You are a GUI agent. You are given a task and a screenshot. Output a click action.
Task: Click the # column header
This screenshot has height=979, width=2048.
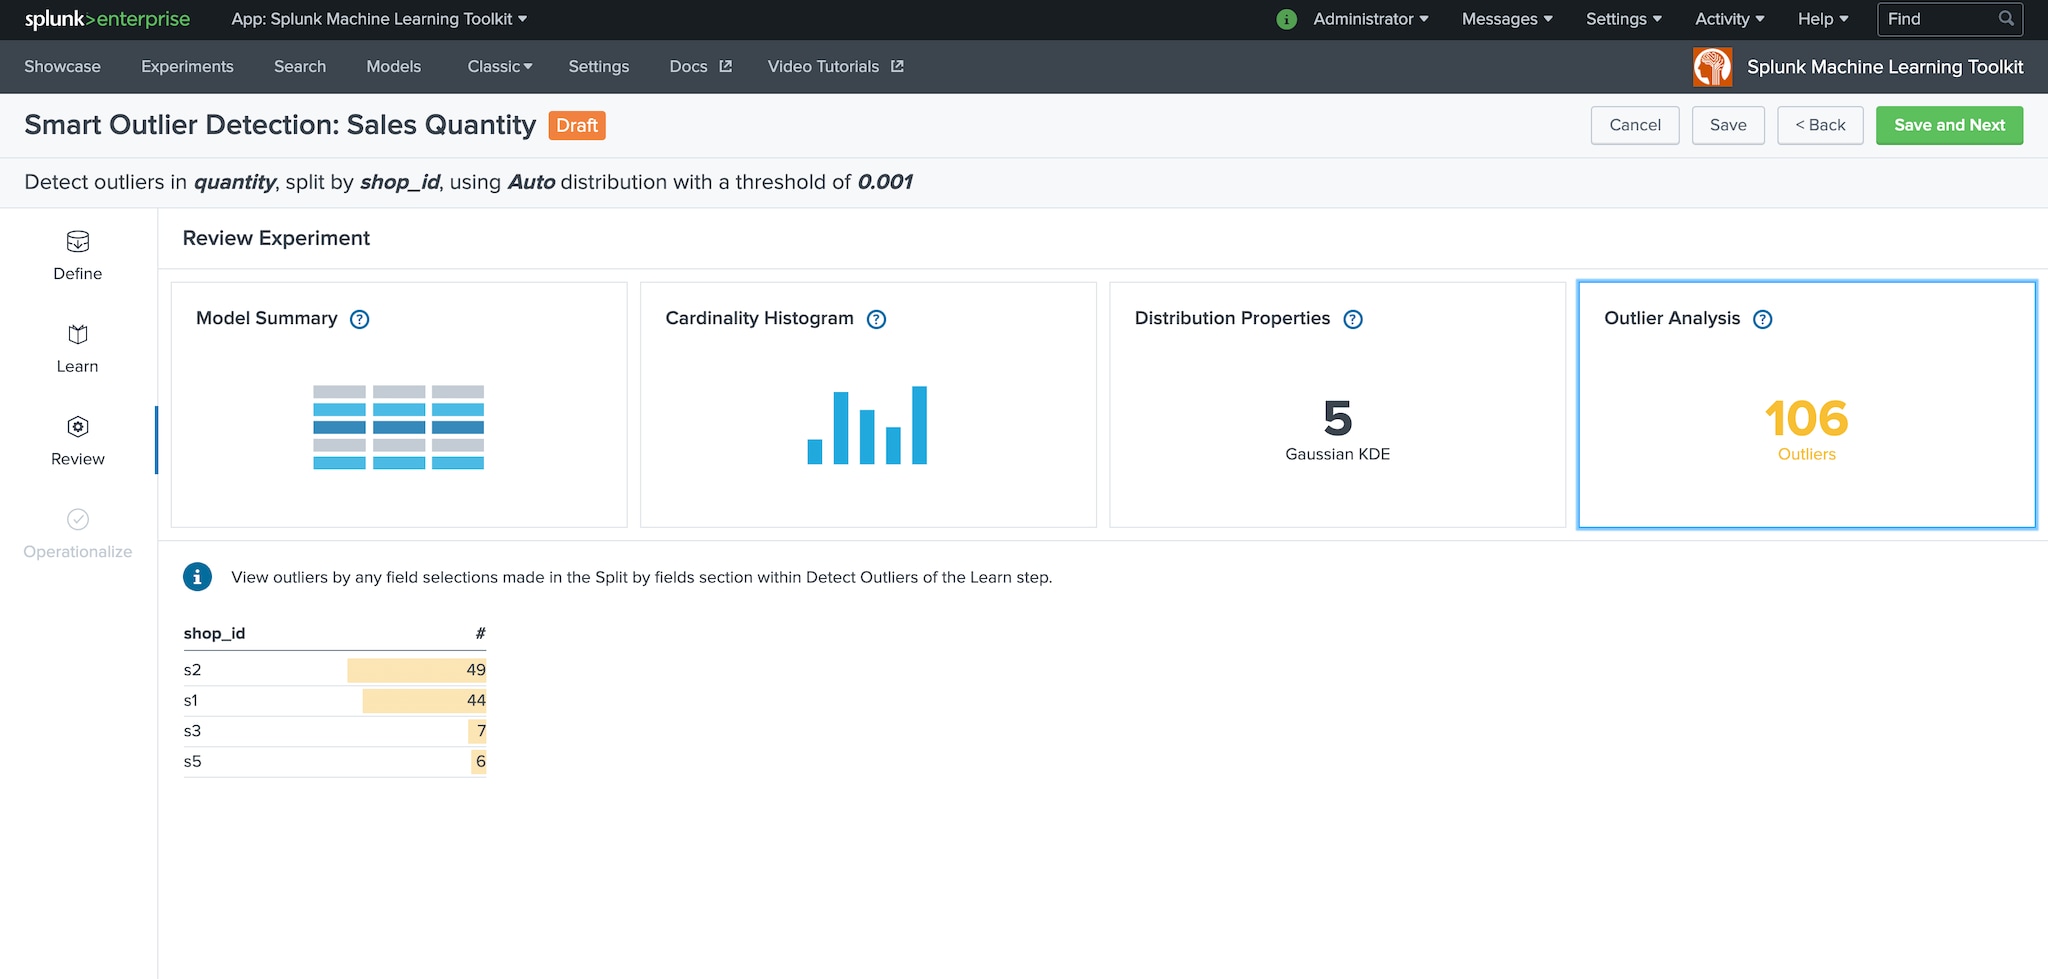point(480,633)
